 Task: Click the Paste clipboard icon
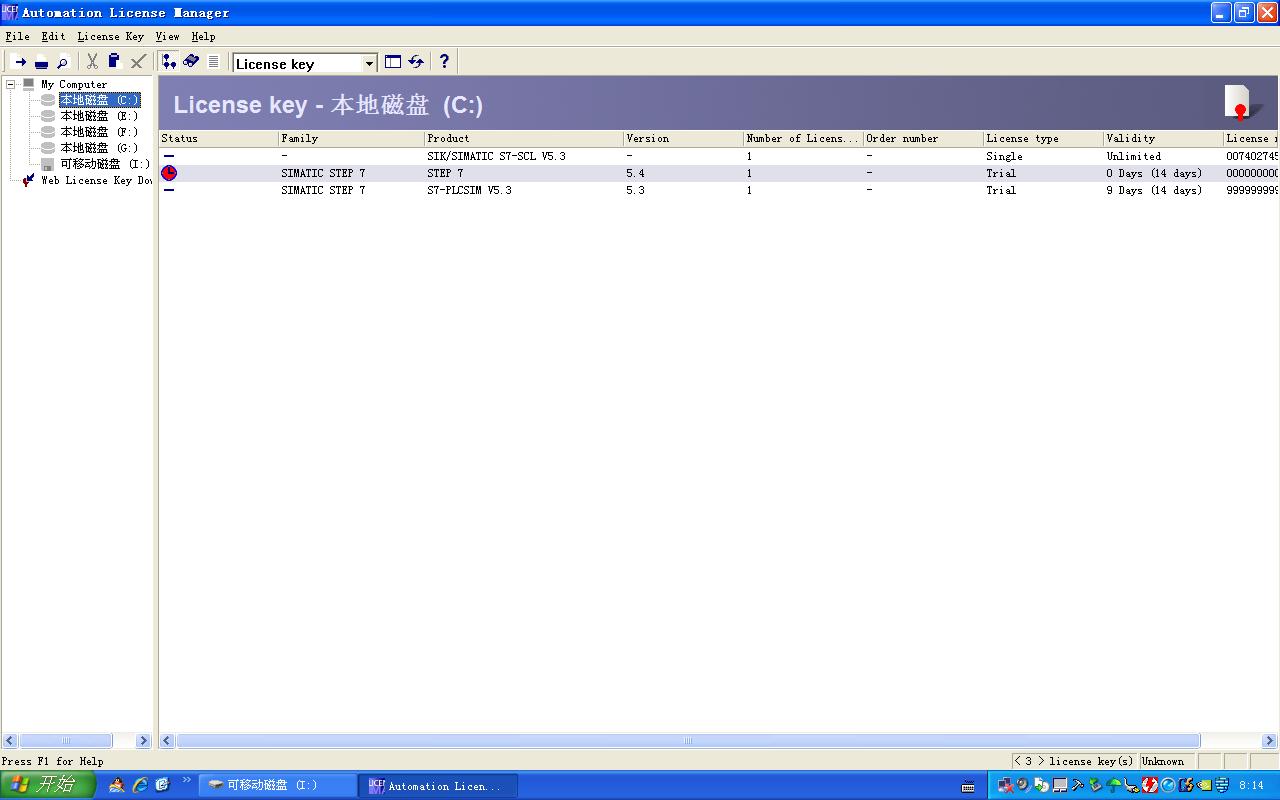coord(114,62)
